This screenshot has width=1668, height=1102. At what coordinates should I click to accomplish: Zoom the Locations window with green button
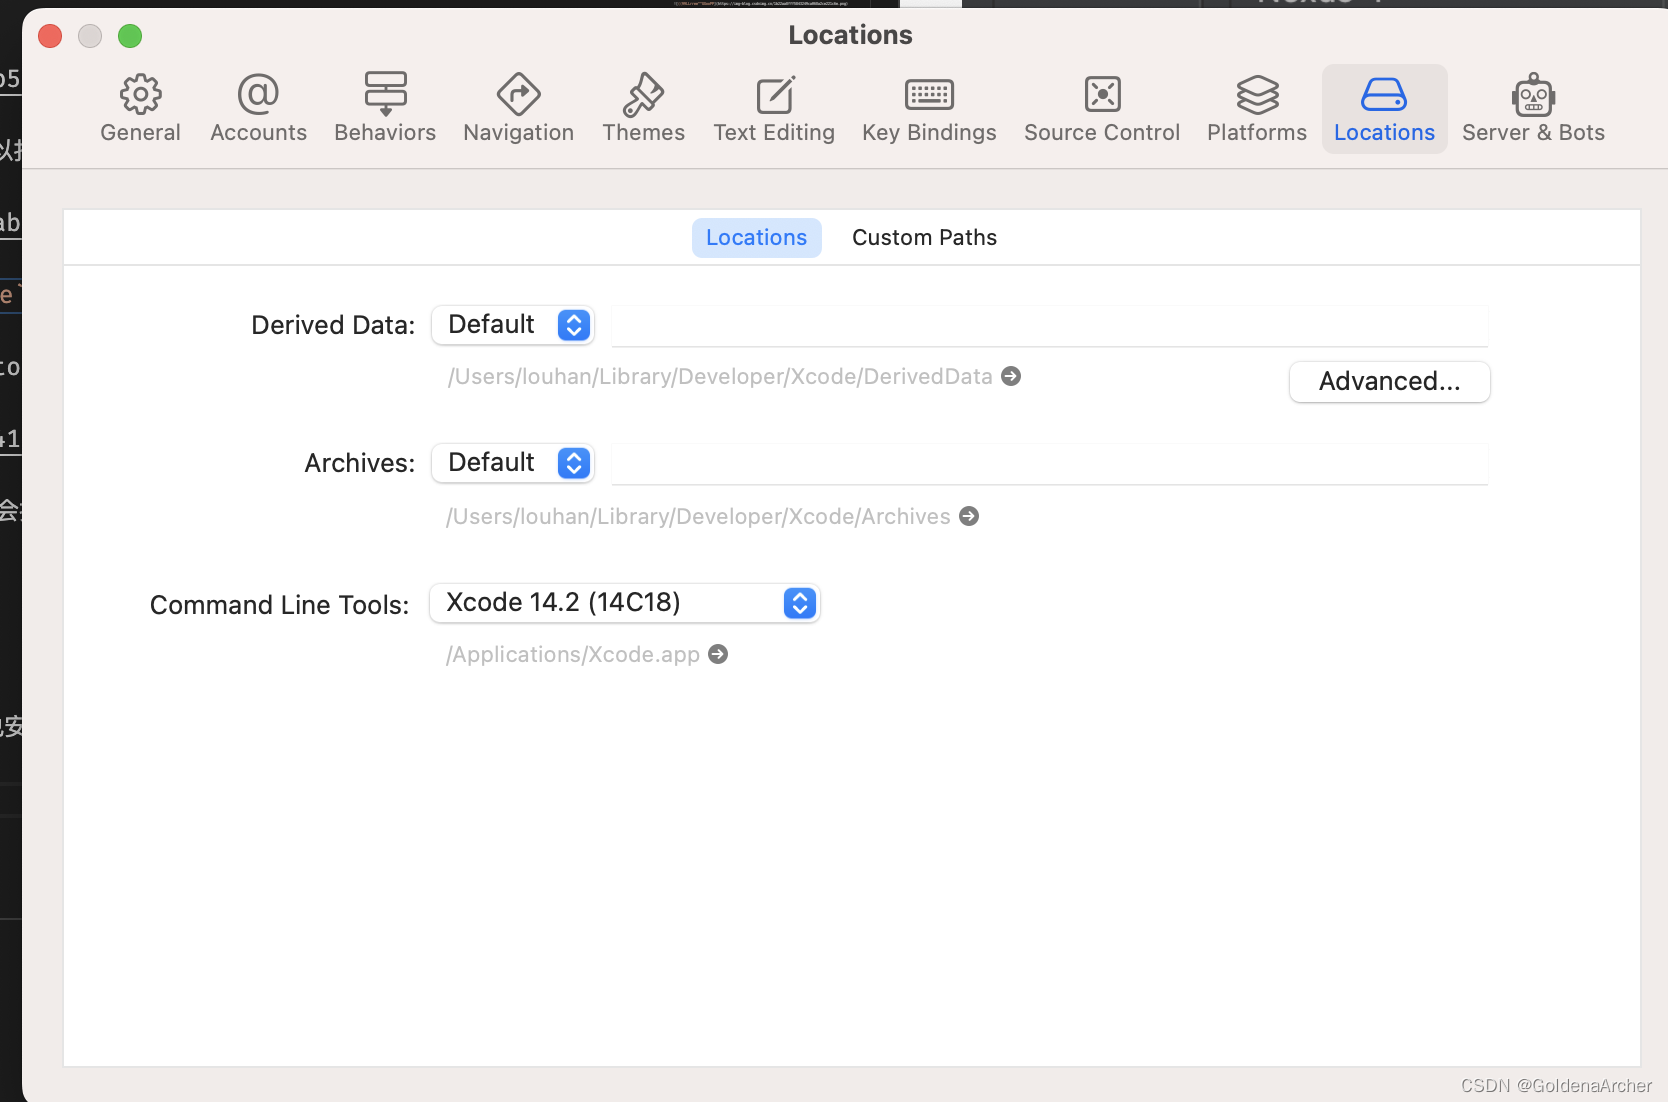[130, 36]
